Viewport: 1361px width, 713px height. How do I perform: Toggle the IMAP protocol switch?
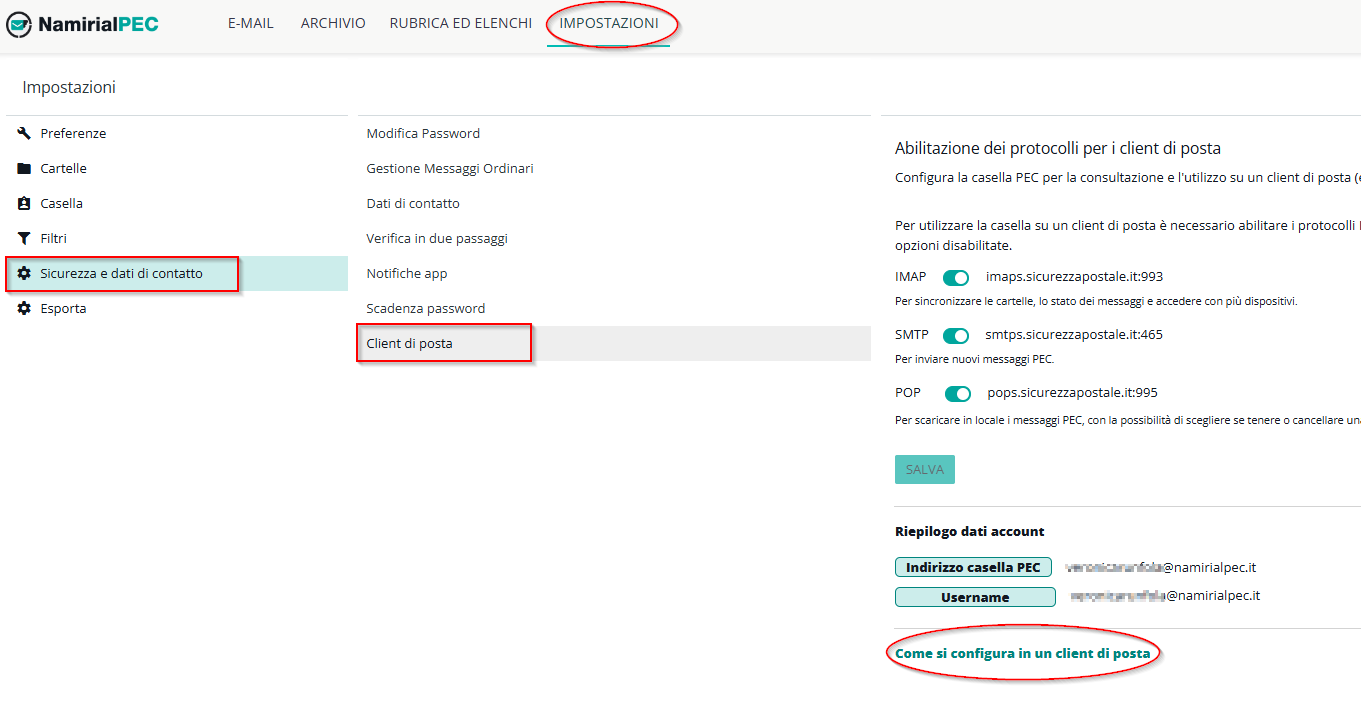(x=956, y=278)
